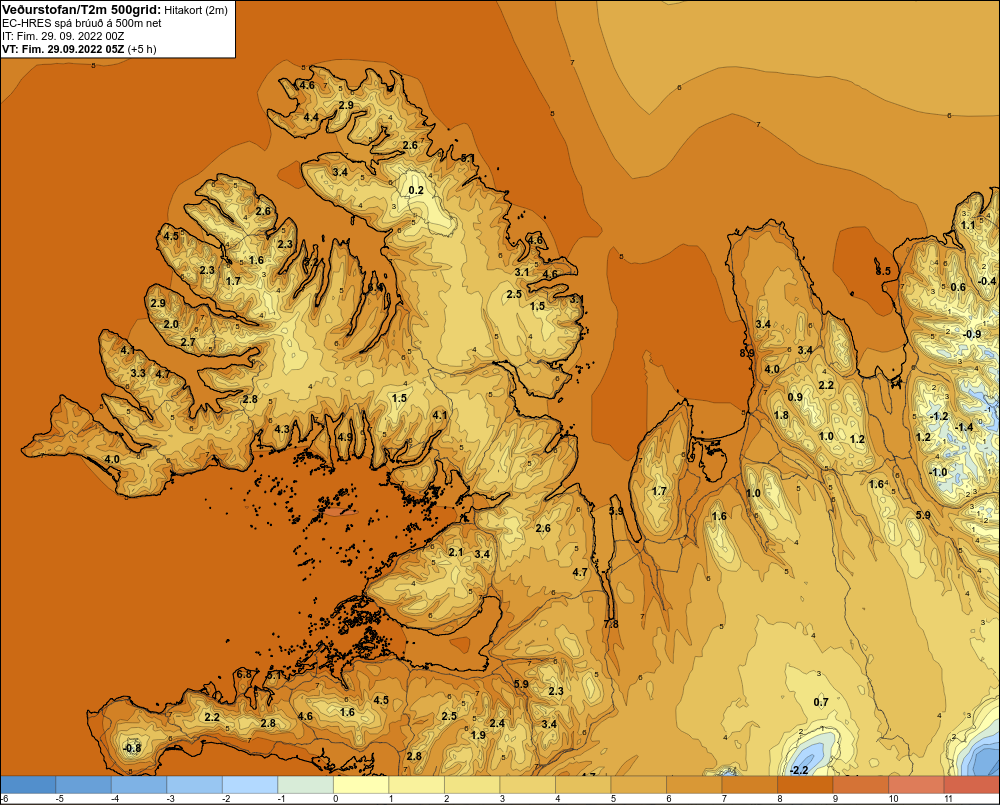Click the '0' tick label on the legend

point(336,799)
